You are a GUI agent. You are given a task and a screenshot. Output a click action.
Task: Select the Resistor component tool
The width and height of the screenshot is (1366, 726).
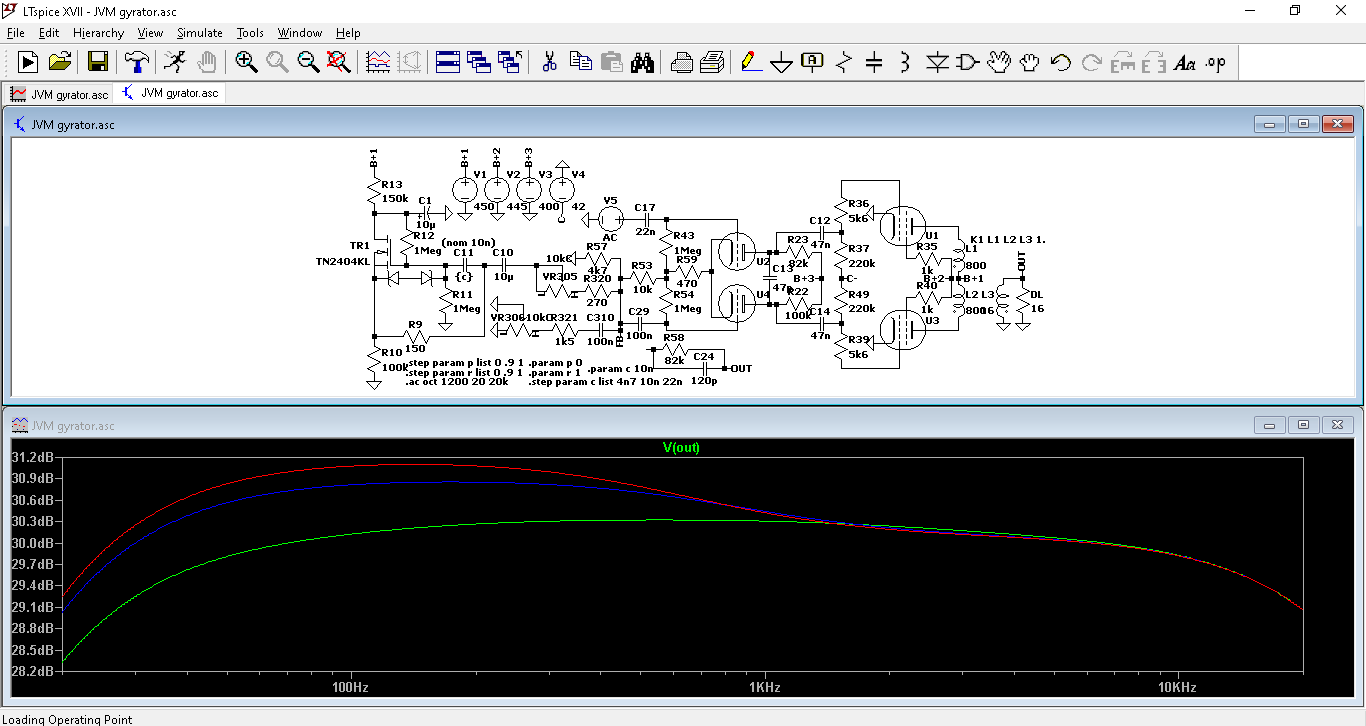coord(843,62)
